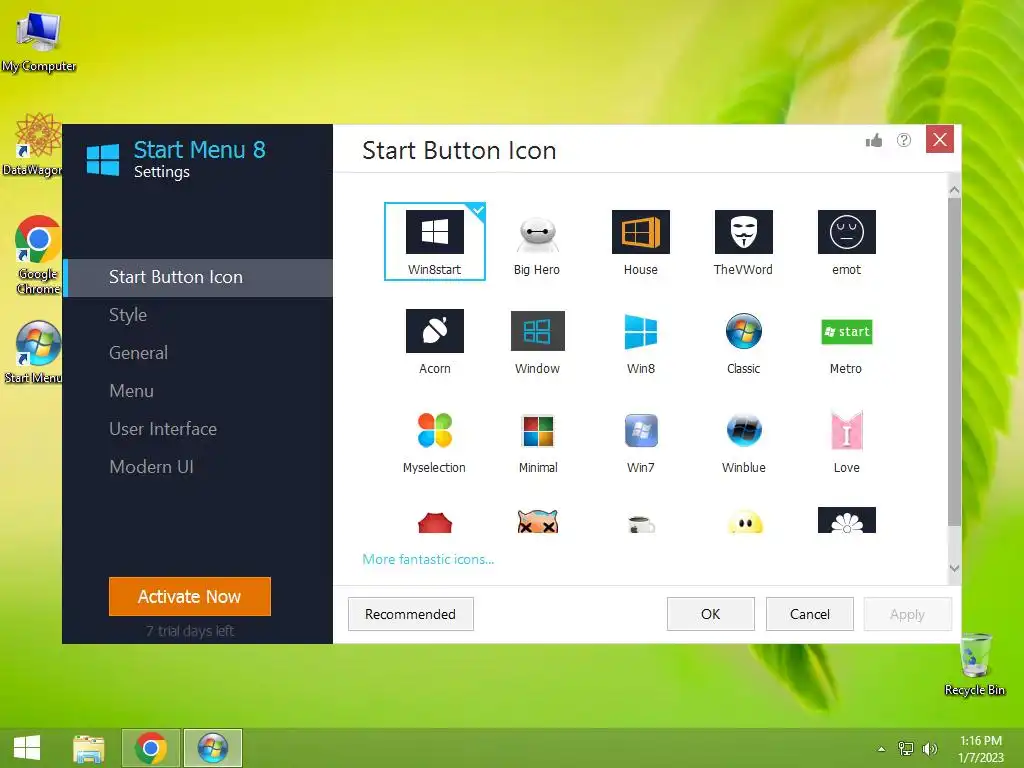
Task: Click the scrollbar down arrow
Action: click(954, 569)
